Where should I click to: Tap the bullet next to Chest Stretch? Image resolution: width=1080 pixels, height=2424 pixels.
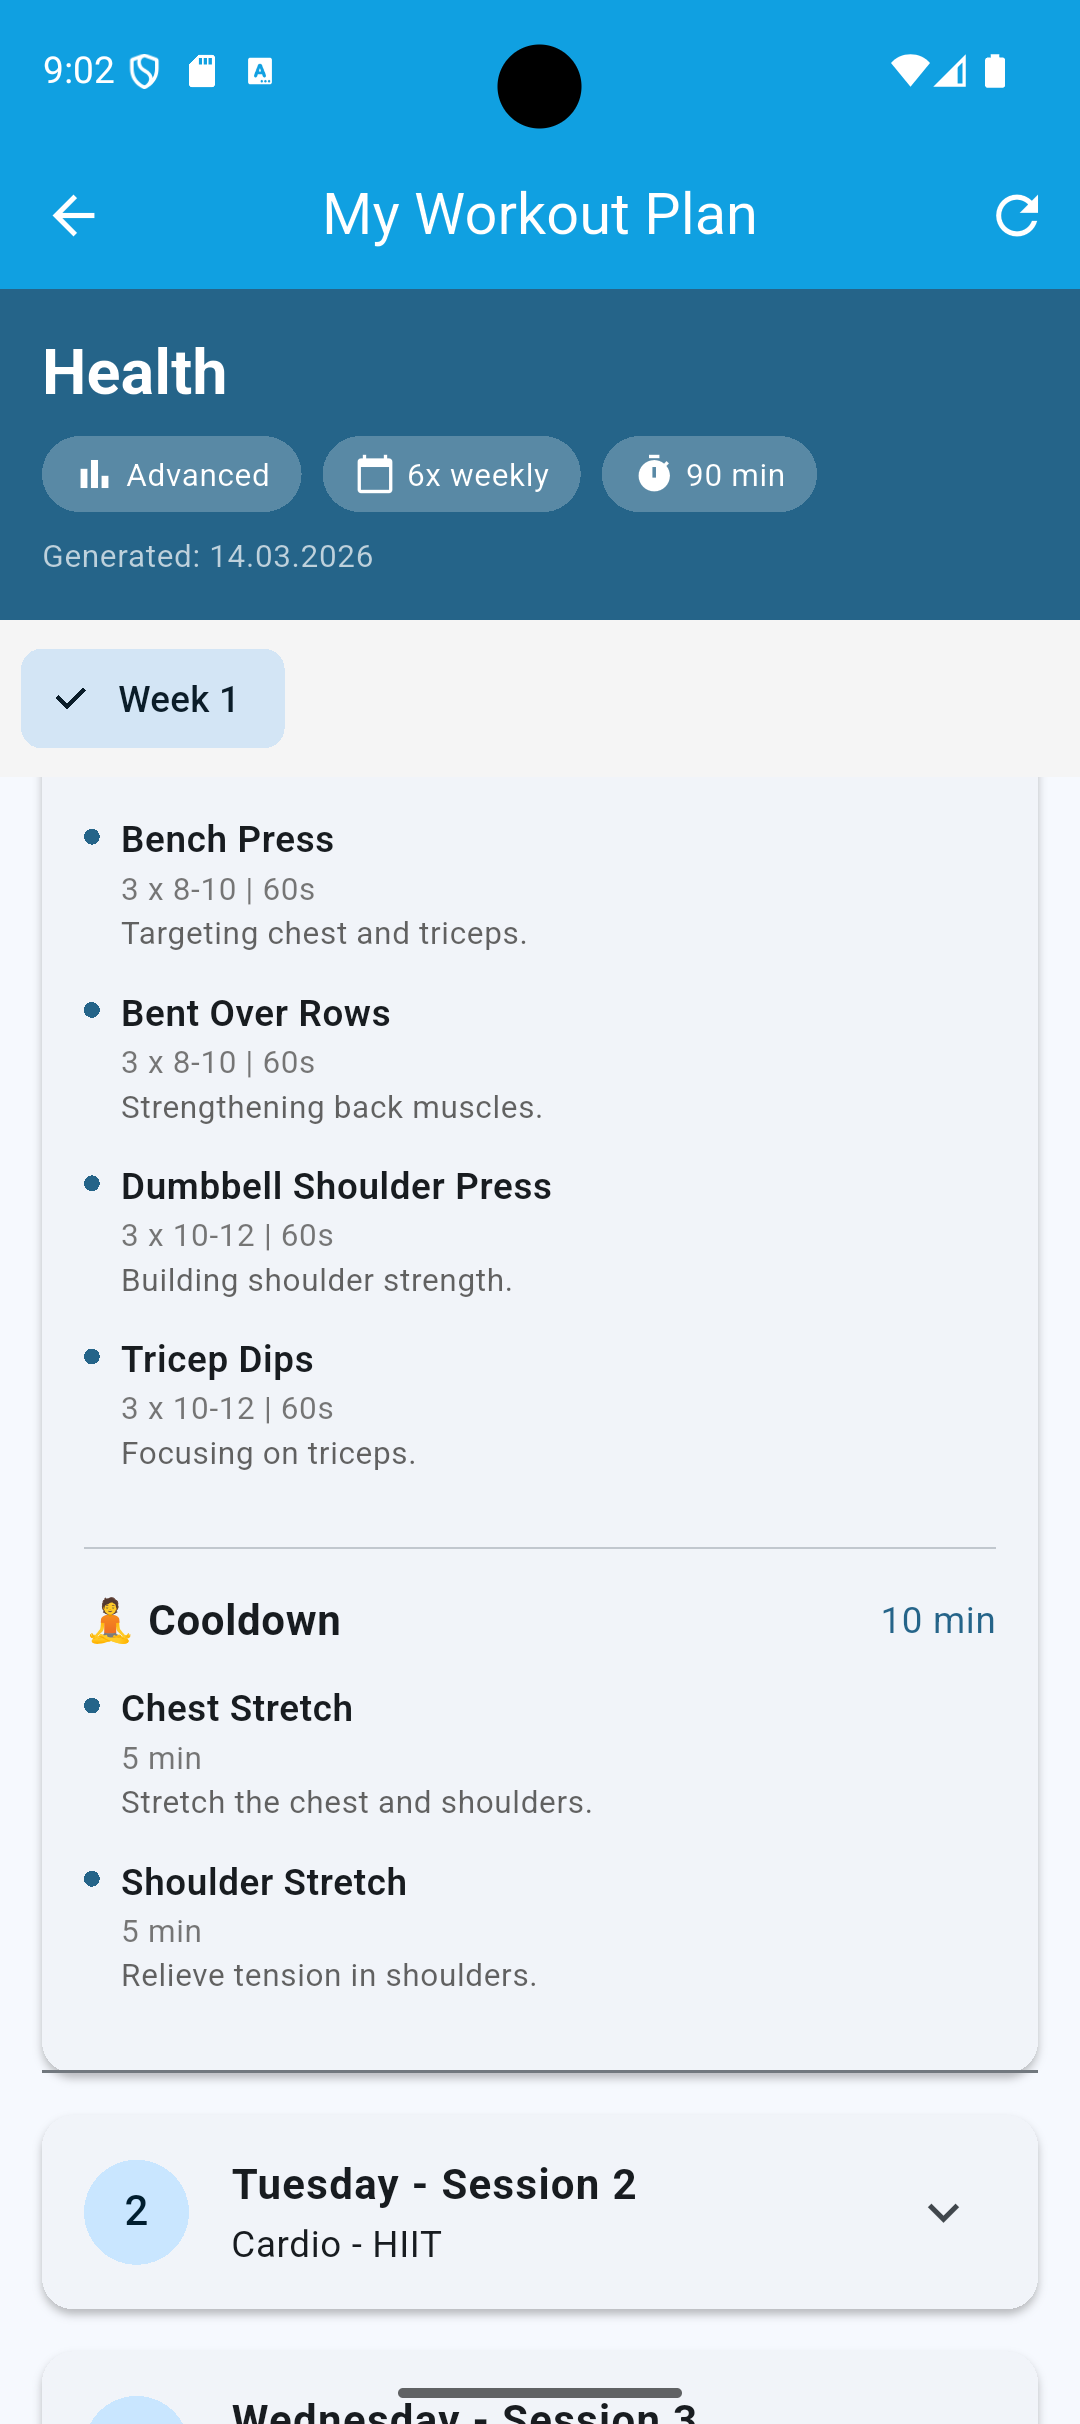tap(94, 1705)
